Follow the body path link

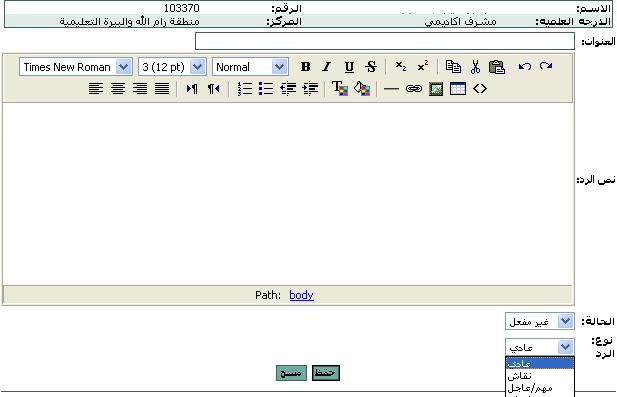[x=301, y=295]
